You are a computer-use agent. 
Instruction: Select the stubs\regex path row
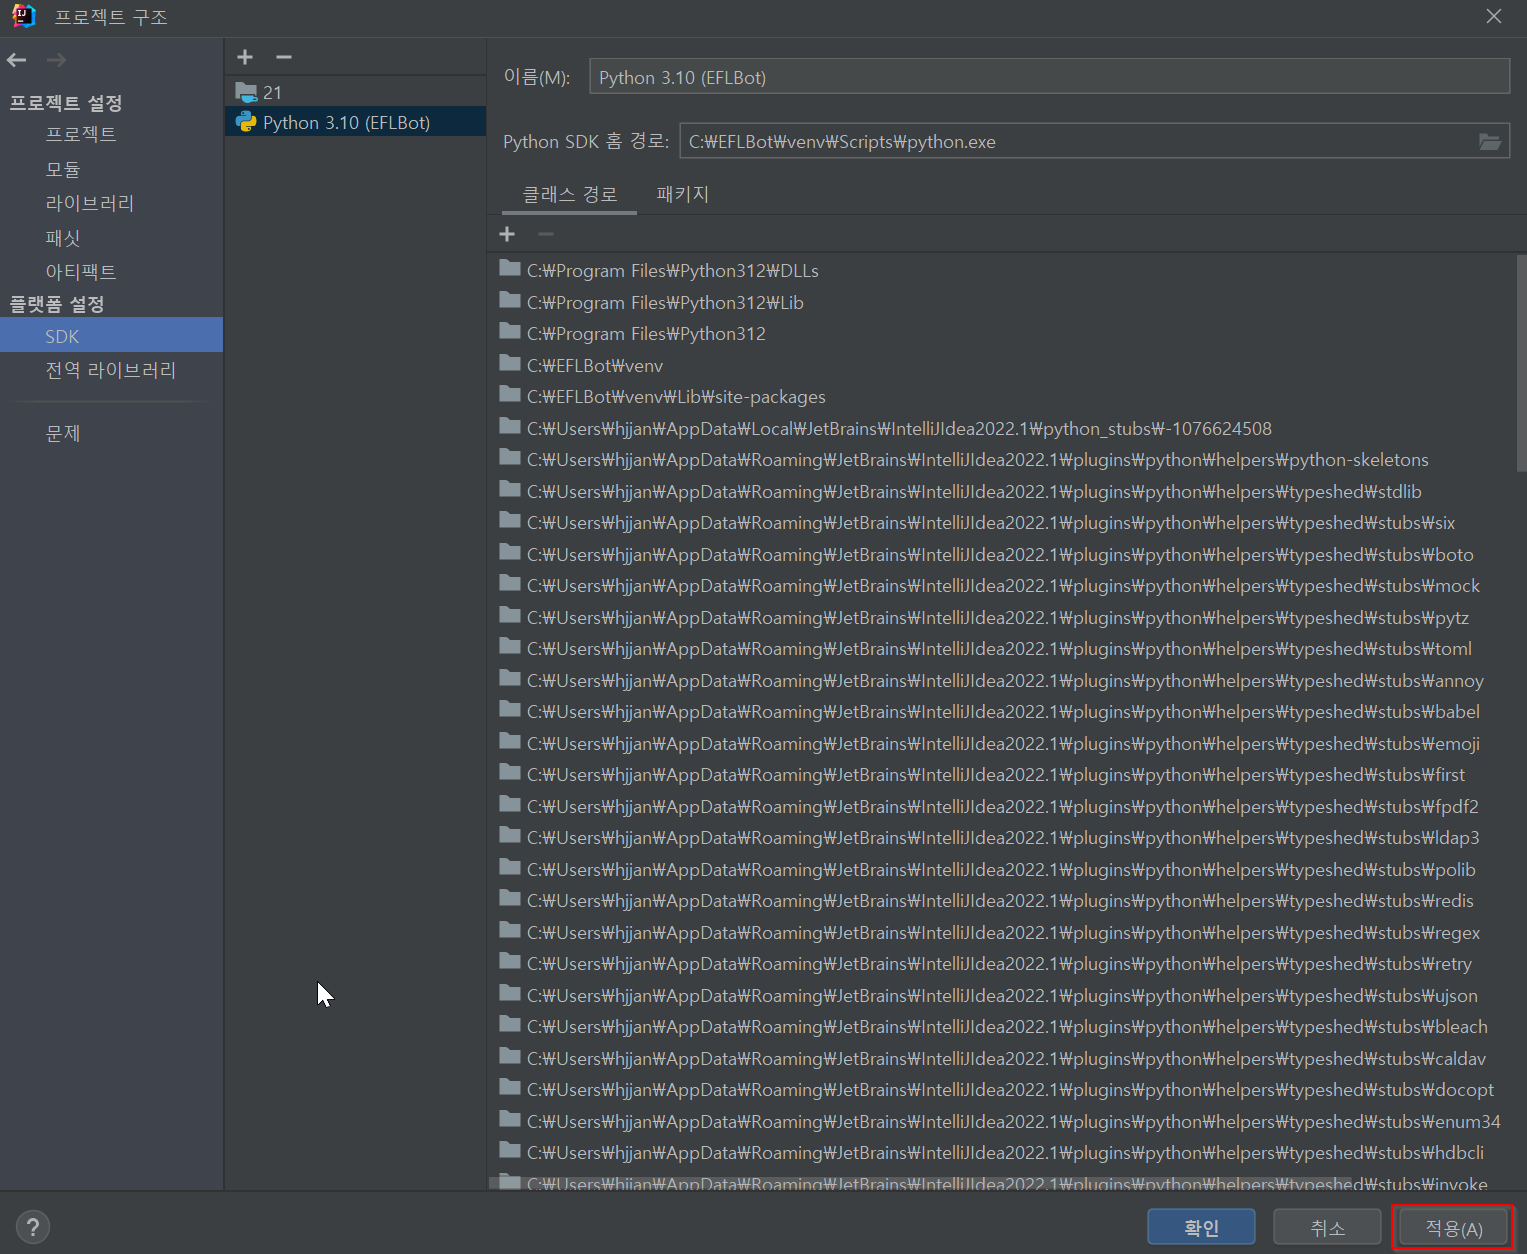[x=1002, y=932]
